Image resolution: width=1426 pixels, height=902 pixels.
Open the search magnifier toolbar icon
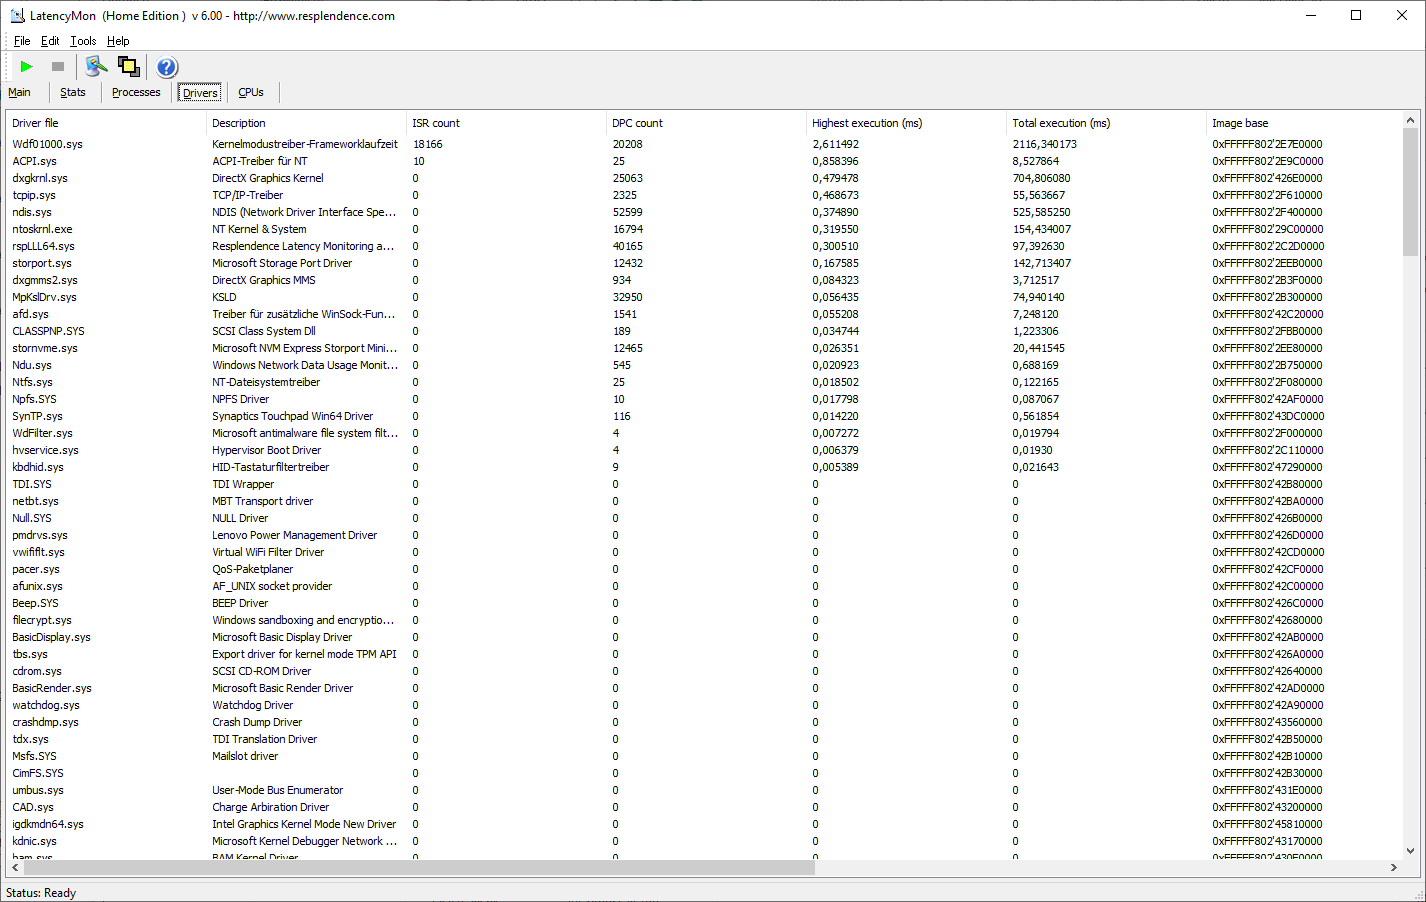[96, 67]
